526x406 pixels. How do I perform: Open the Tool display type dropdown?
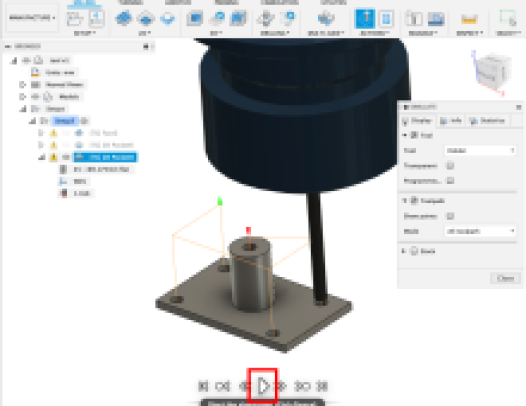pyautogui.click(x=480, y=150)
